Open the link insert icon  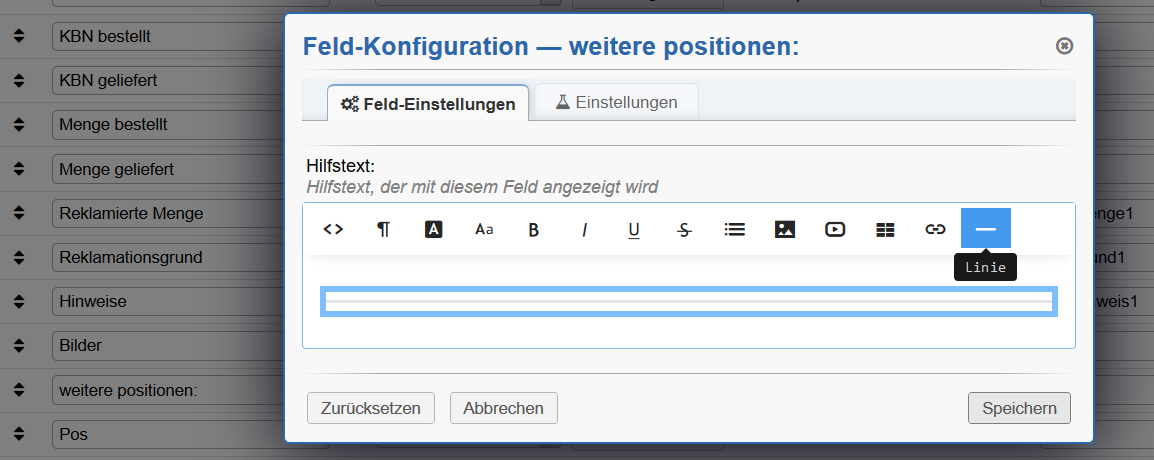pyautogui.click(x=935, y=229)
